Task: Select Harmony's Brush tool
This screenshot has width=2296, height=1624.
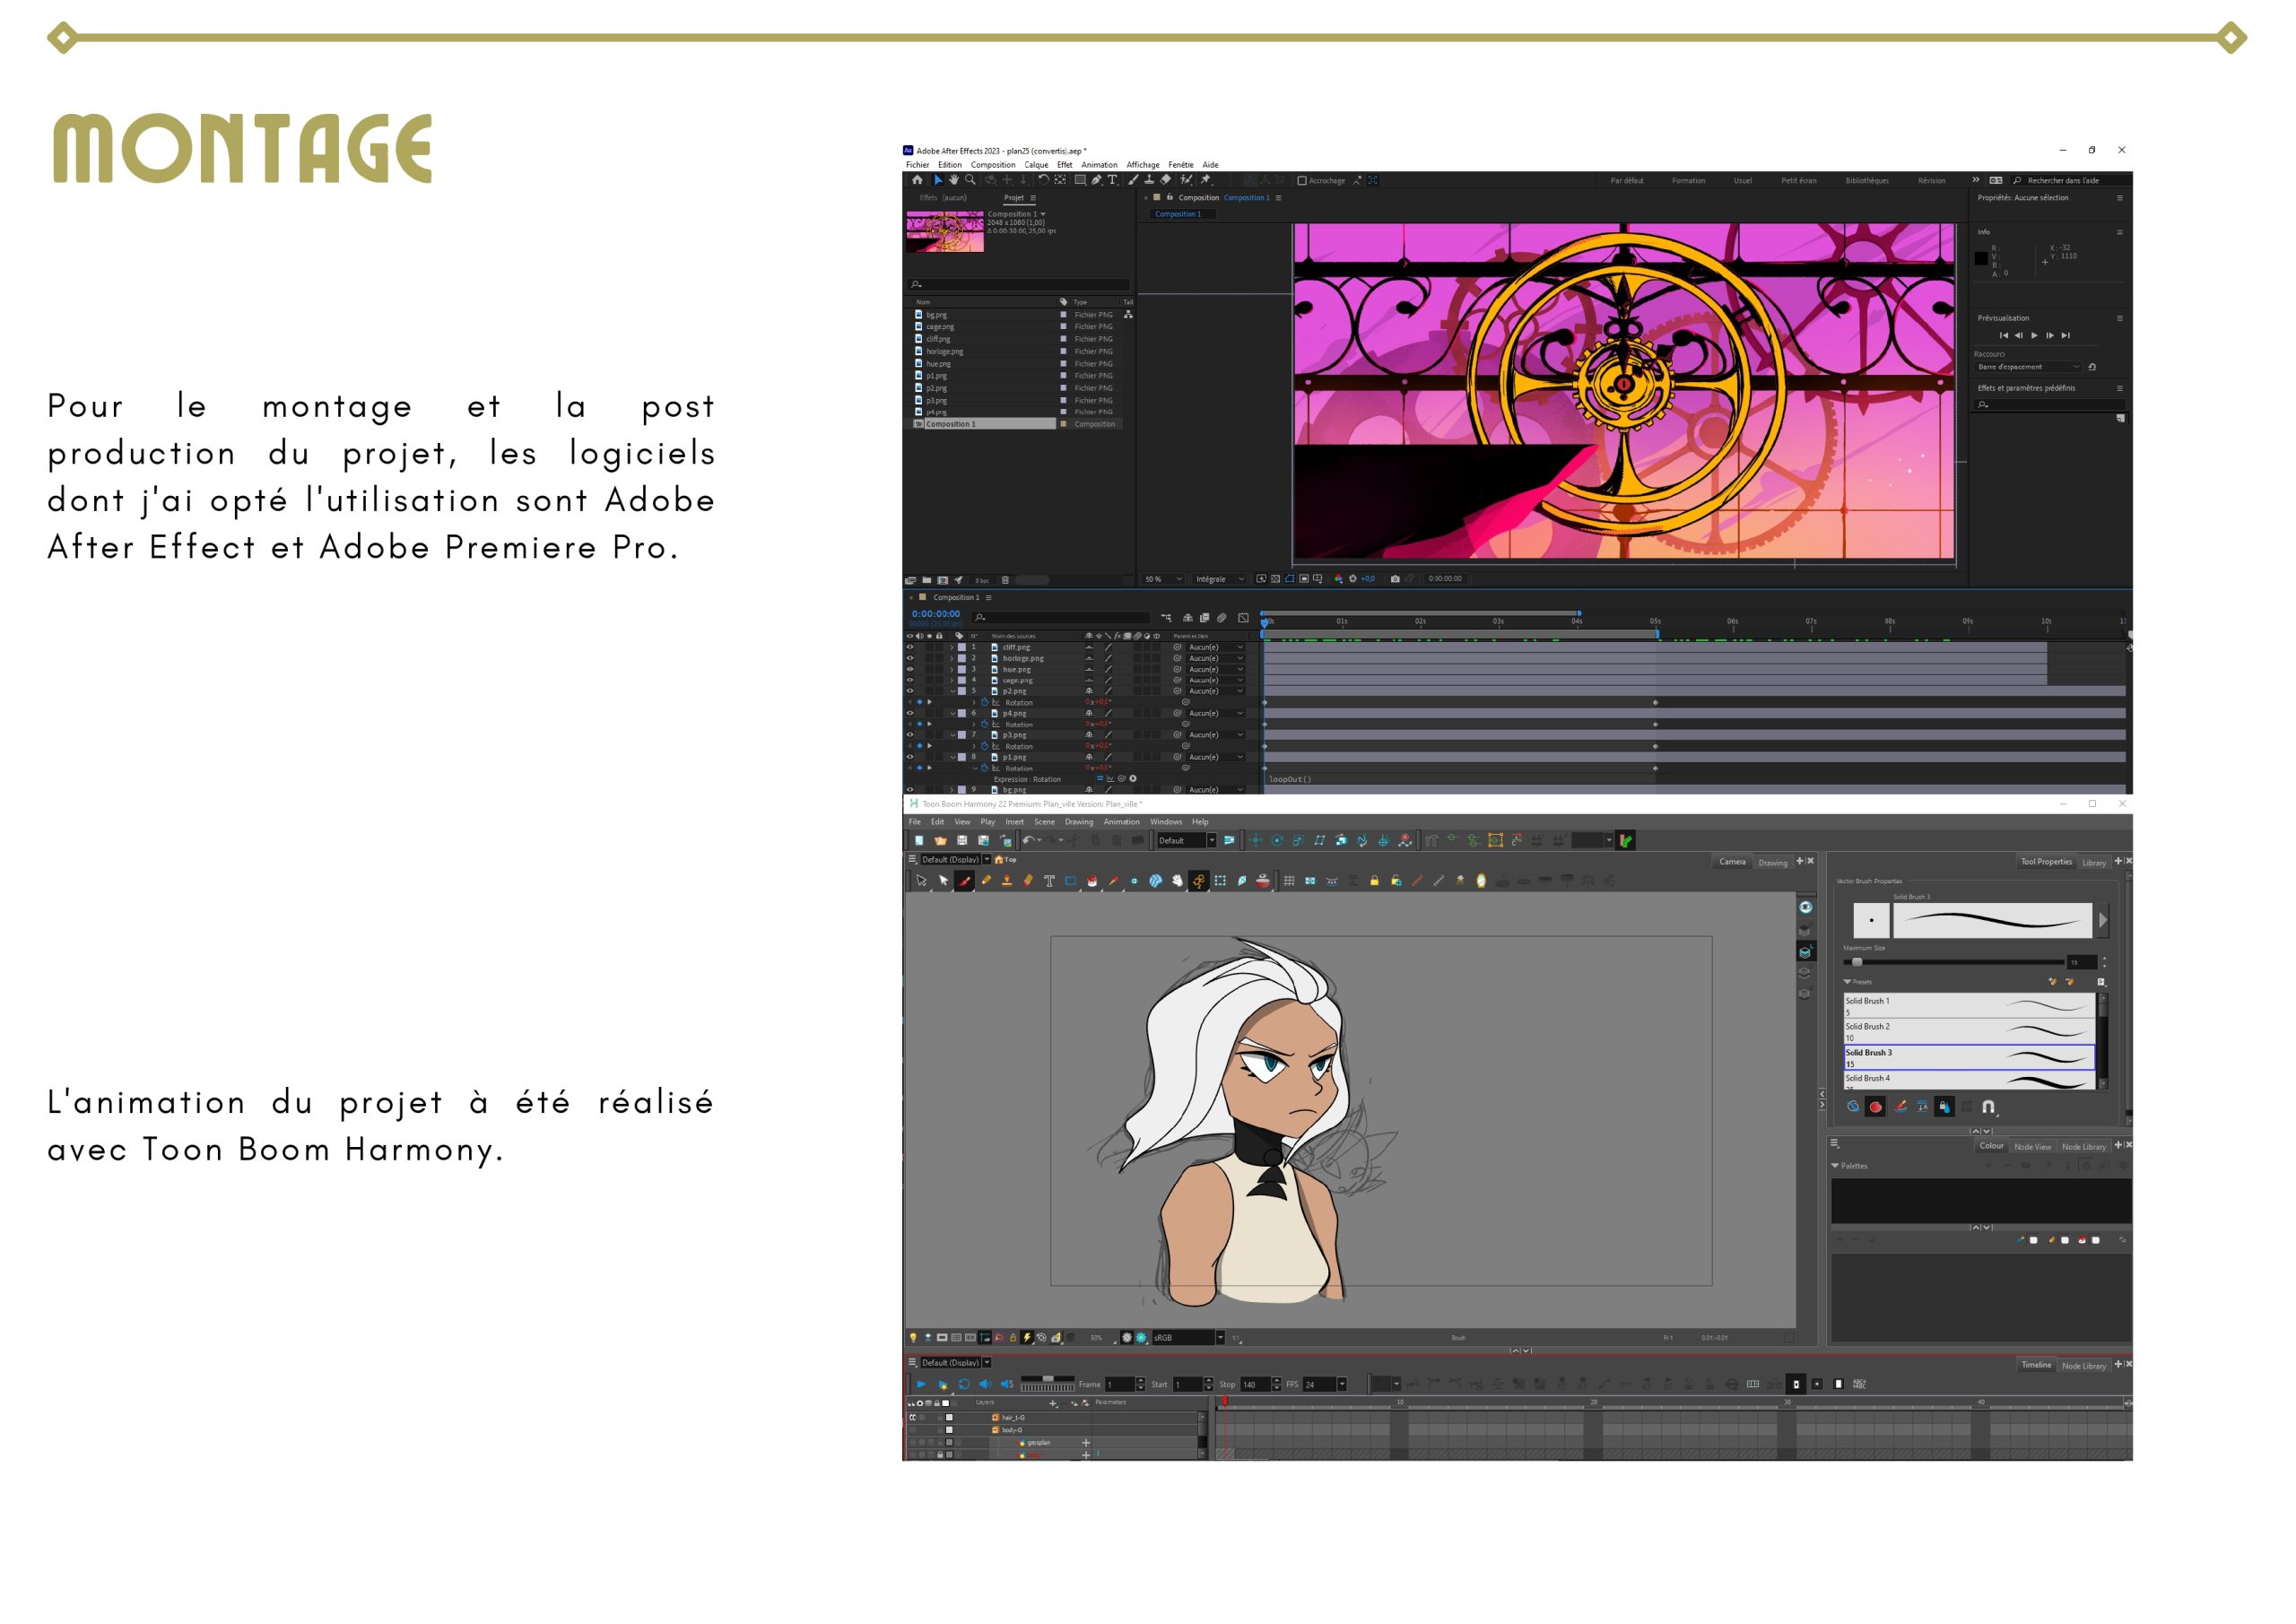Action: 964,881
